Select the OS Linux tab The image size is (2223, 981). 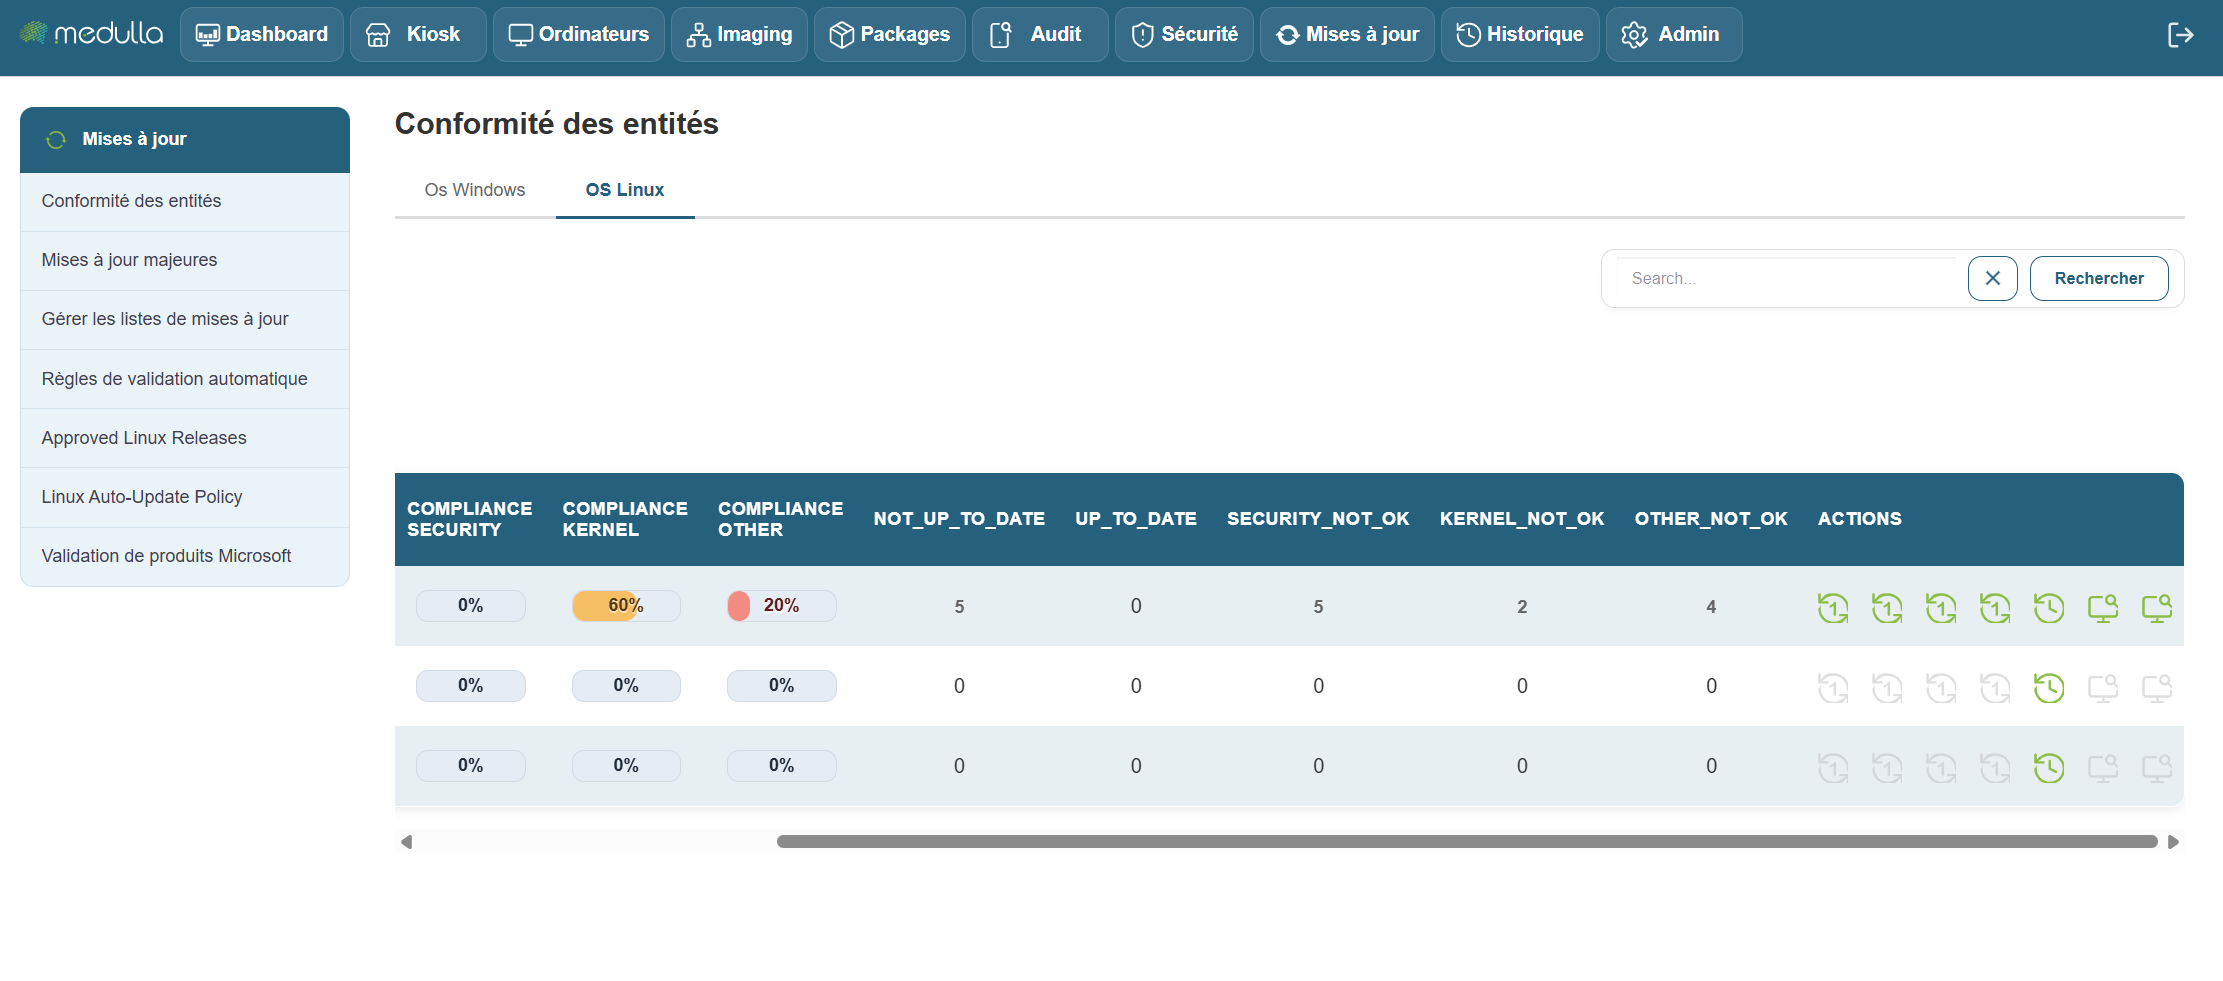point(625,190)
